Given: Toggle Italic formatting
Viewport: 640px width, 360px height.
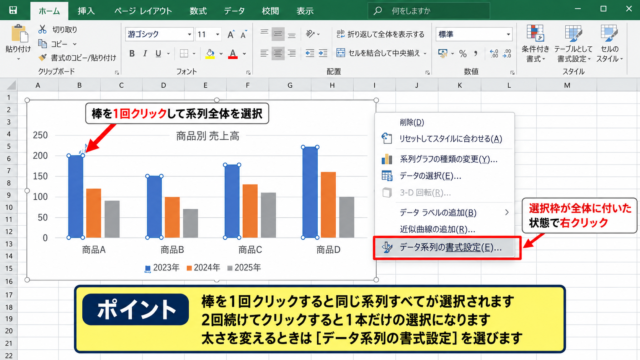Looking at the screenshot, I should [x=145, y=53].
